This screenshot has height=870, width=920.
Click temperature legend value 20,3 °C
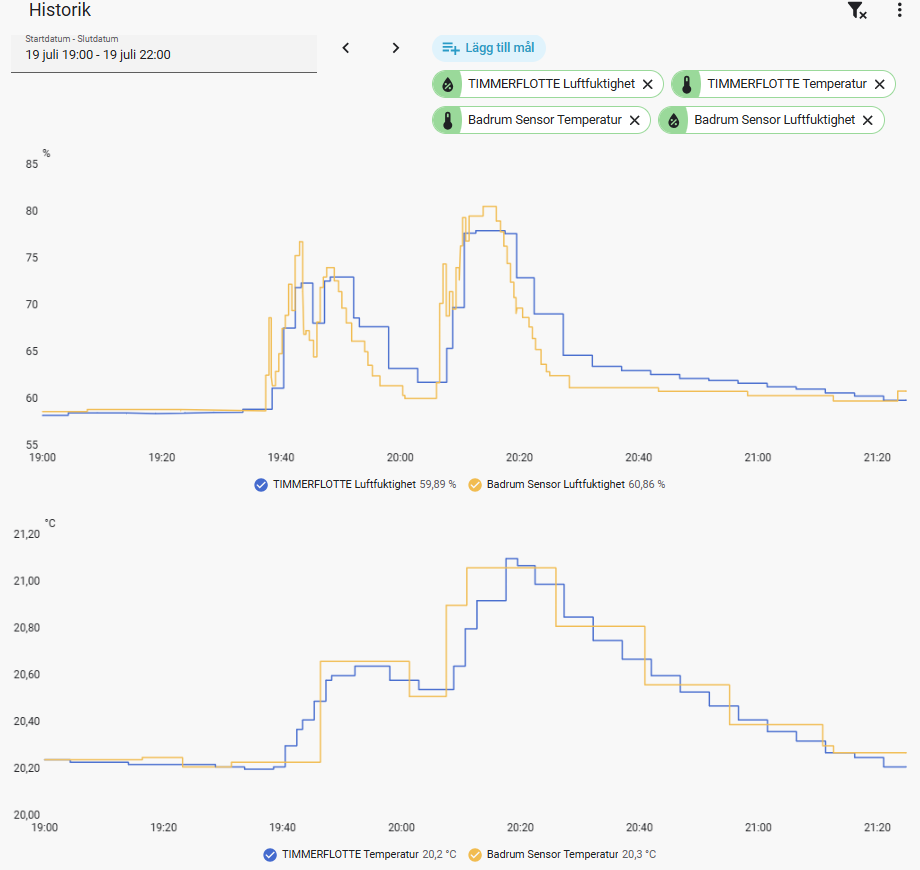tap(639, 855)
